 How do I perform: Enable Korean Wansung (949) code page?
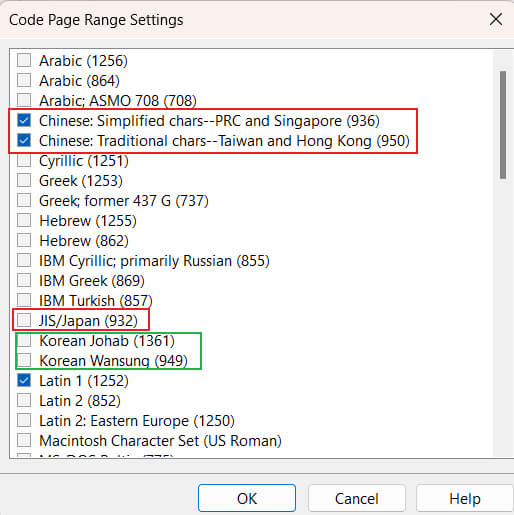coord(24,361)
